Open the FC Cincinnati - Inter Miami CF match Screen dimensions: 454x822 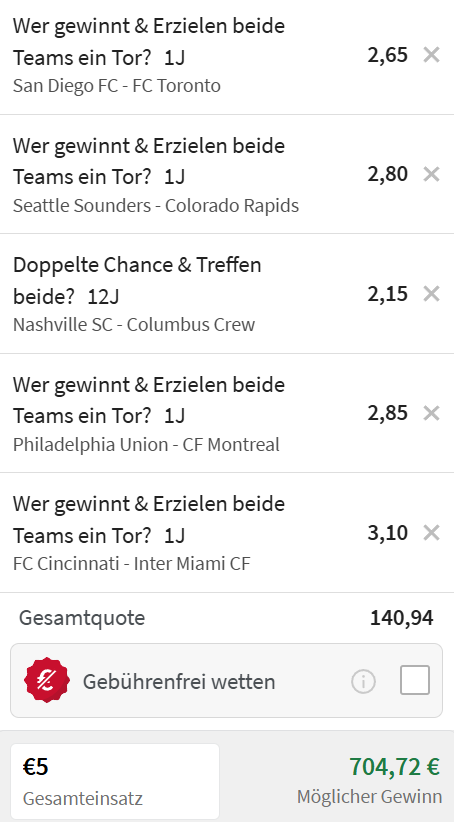[132, 564]
